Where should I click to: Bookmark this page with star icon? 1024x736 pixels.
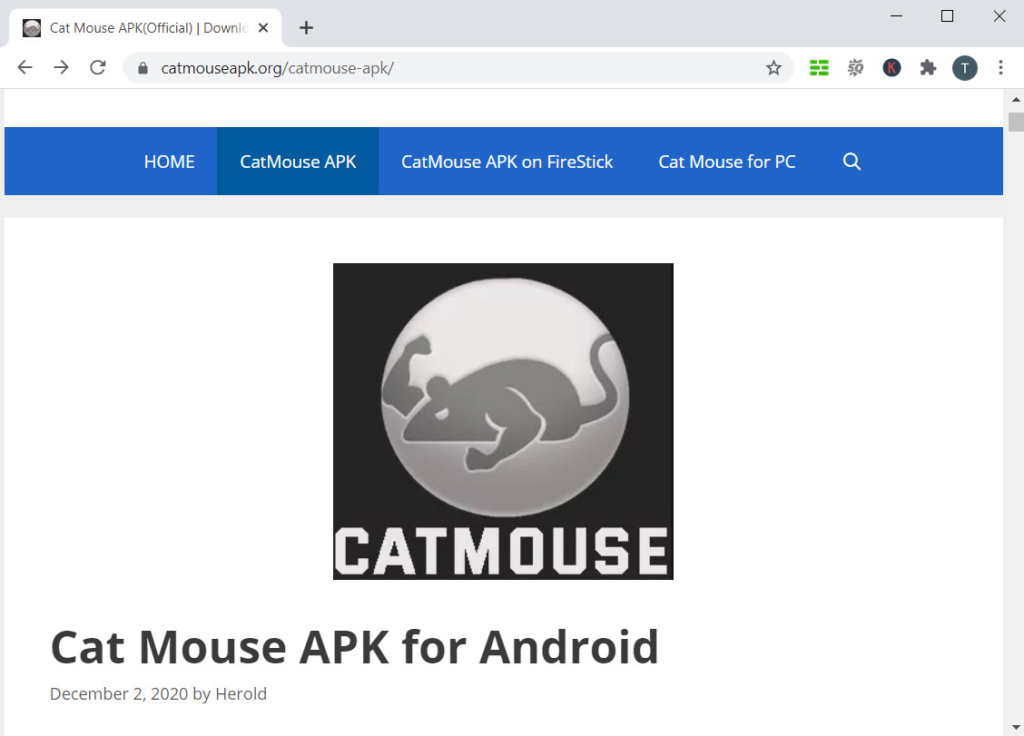(774, 68)
